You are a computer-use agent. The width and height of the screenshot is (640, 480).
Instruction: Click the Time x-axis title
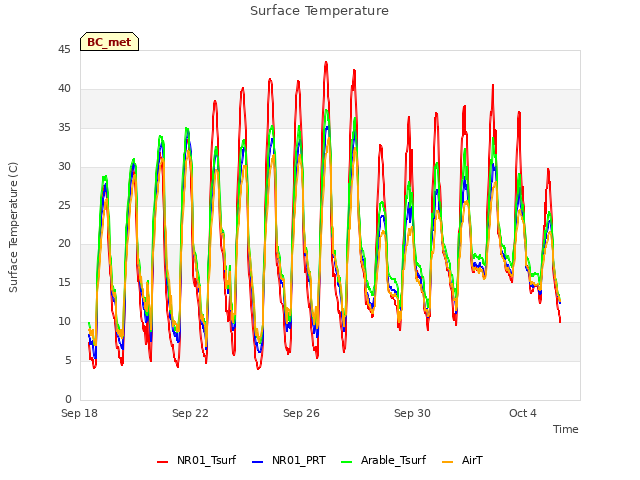pos(566,429)
